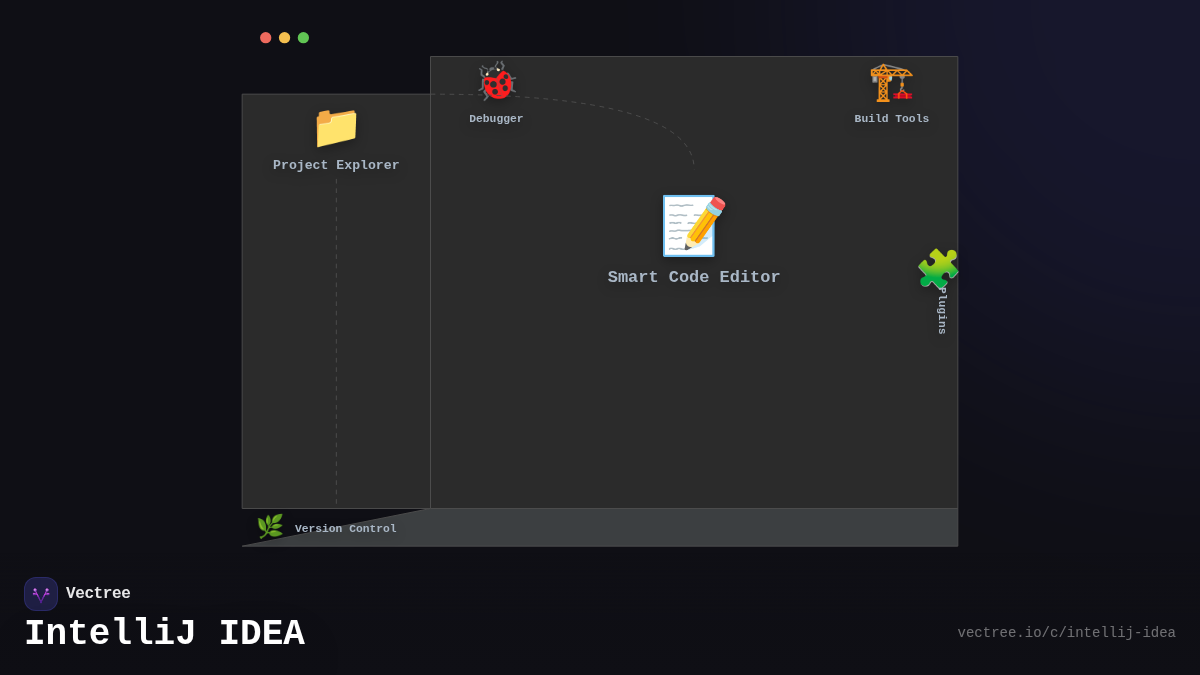Image resolution: width=1200 pixels, height=675 pixels.
Task: Open the Project Explorer folder icon
Action: click(335, 128)
